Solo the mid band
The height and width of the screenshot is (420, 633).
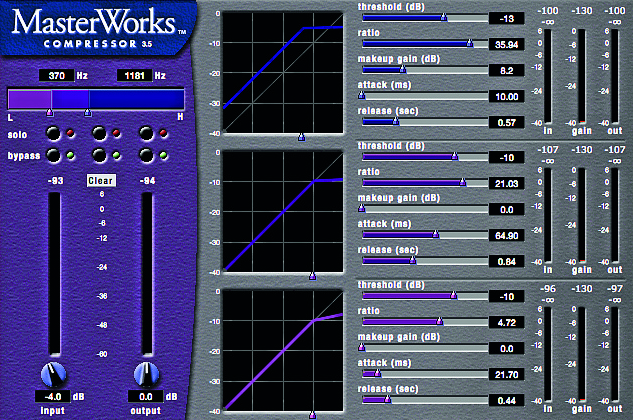(100, 134)
